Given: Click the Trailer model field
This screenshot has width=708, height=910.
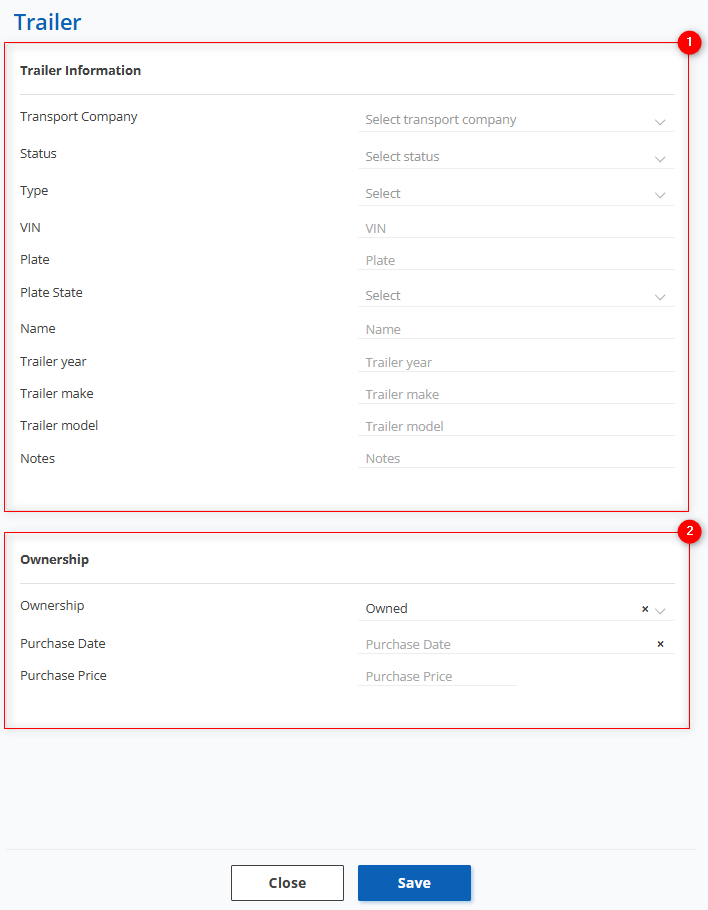Looking at the screenshot, I should [x=515, y=427].
